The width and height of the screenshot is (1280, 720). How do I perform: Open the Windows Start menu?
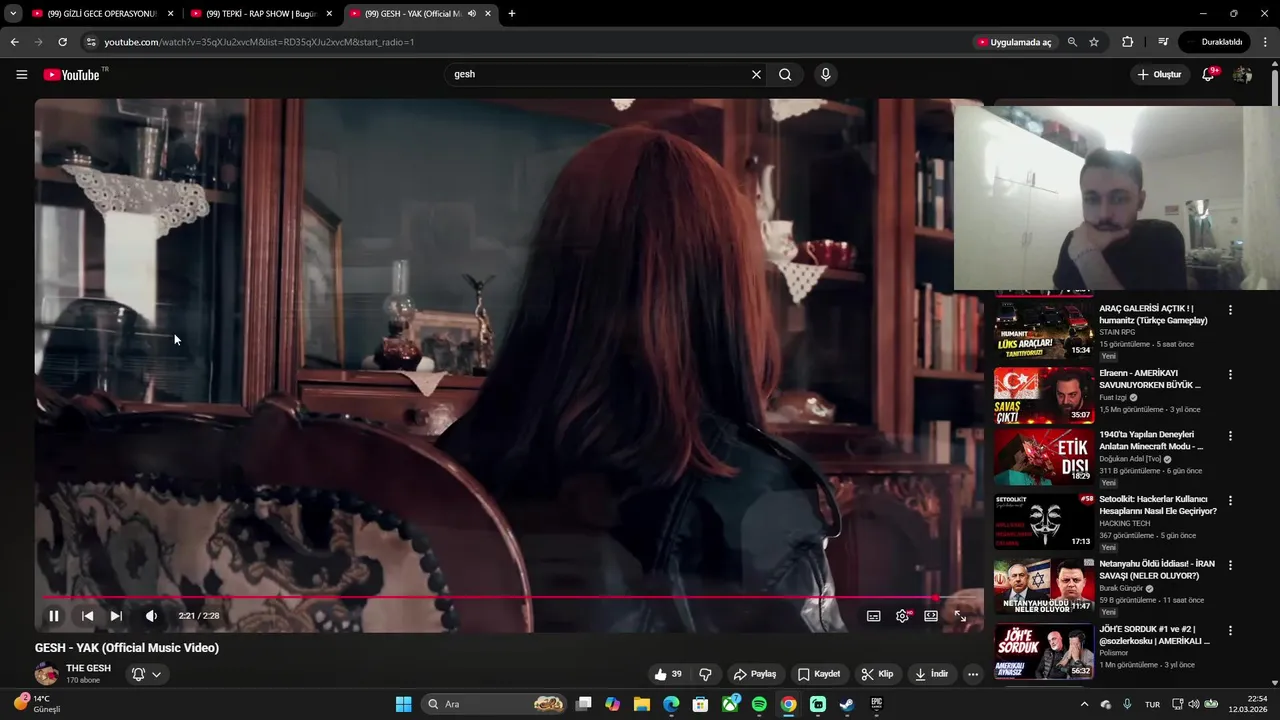click(403, 704)
